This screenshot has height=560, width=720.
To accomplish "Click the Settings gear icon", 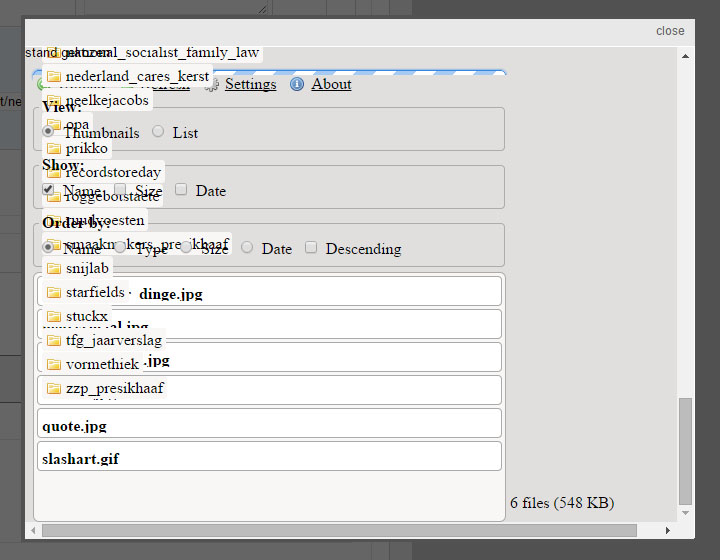I will point(212,84).
